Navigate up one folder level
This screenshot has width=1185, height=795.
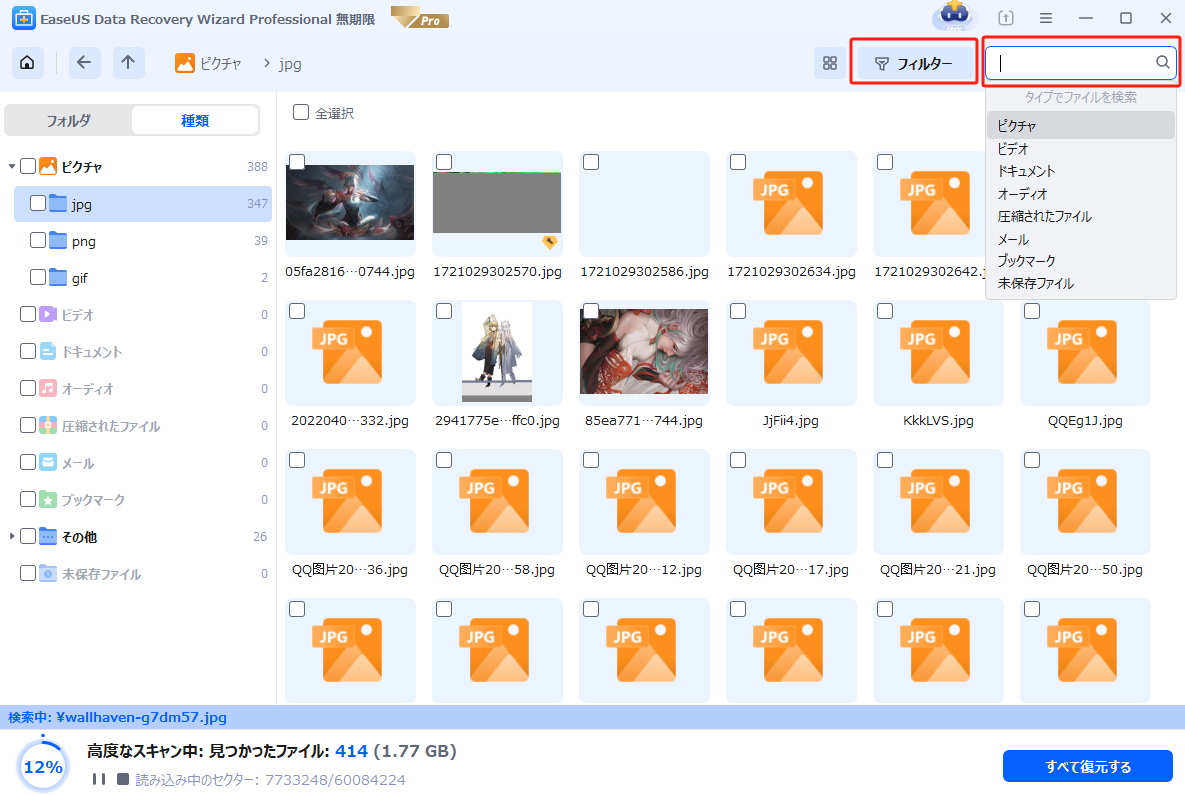pos(128,63)
